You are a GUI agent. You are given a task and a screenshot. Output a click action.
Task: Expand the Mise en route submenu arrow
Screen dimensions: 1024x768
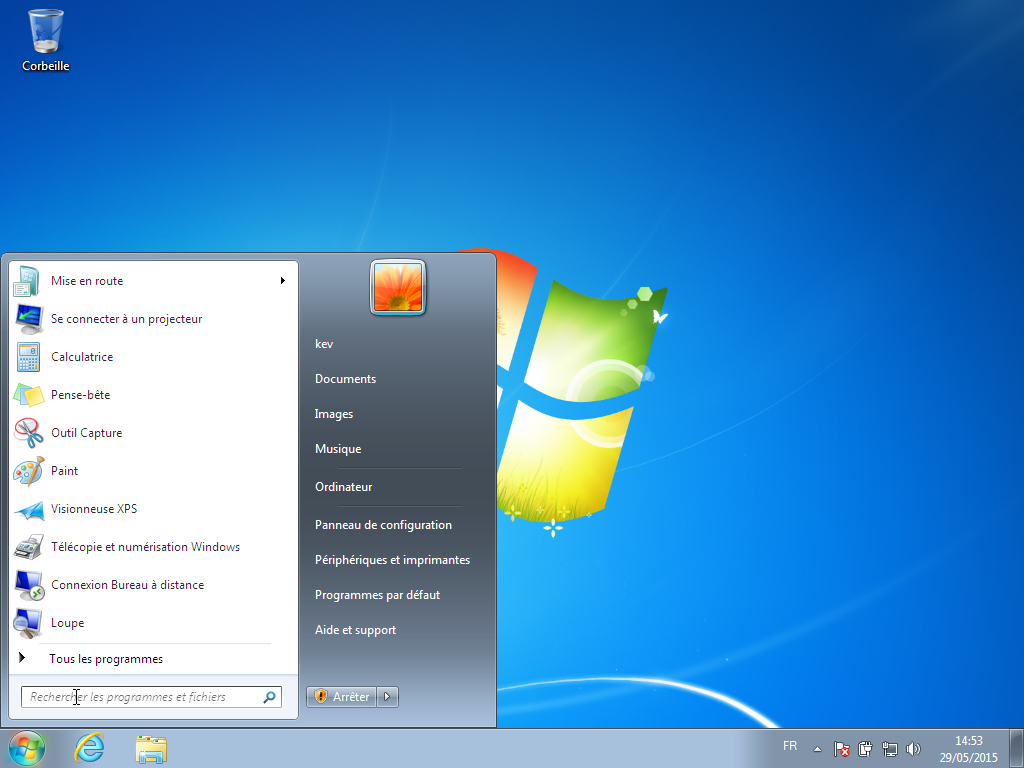[x=283, y=281]
